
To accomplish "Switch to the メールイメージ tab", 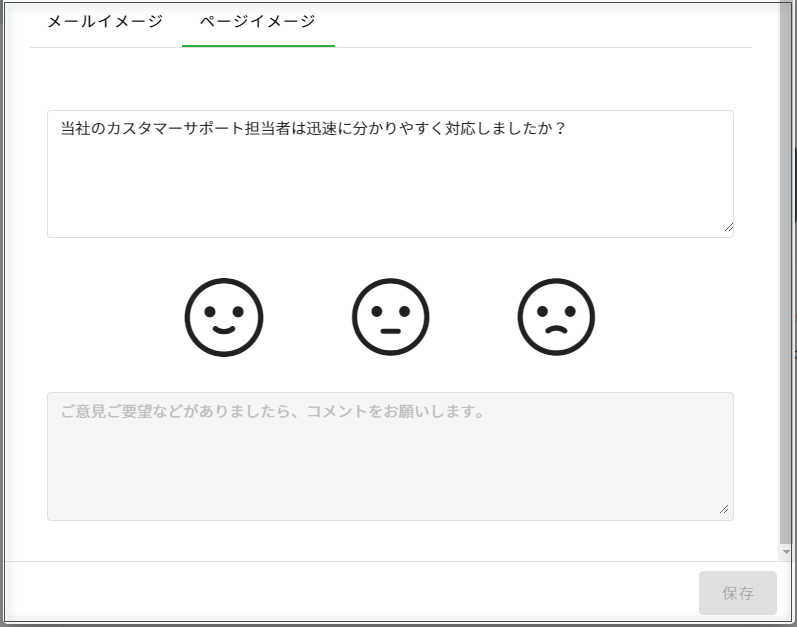I will point(105,22).
